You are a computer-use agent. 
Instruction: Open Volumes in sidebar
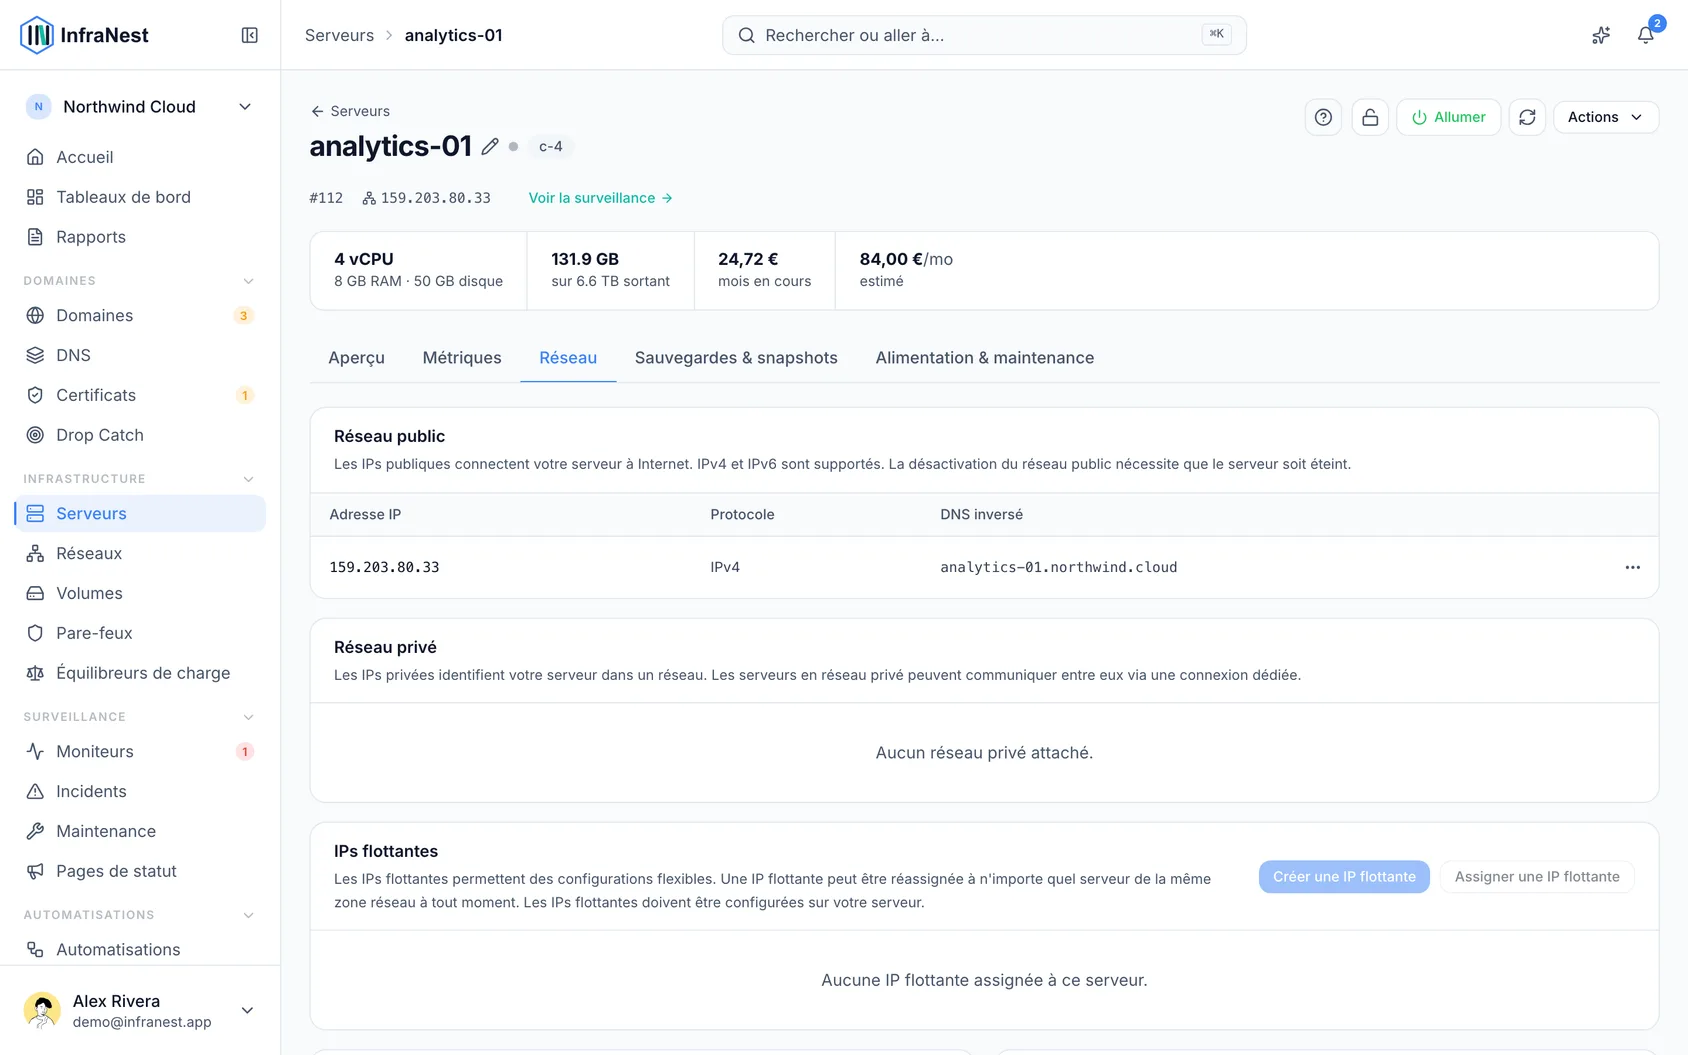click(x=140, y=593)
